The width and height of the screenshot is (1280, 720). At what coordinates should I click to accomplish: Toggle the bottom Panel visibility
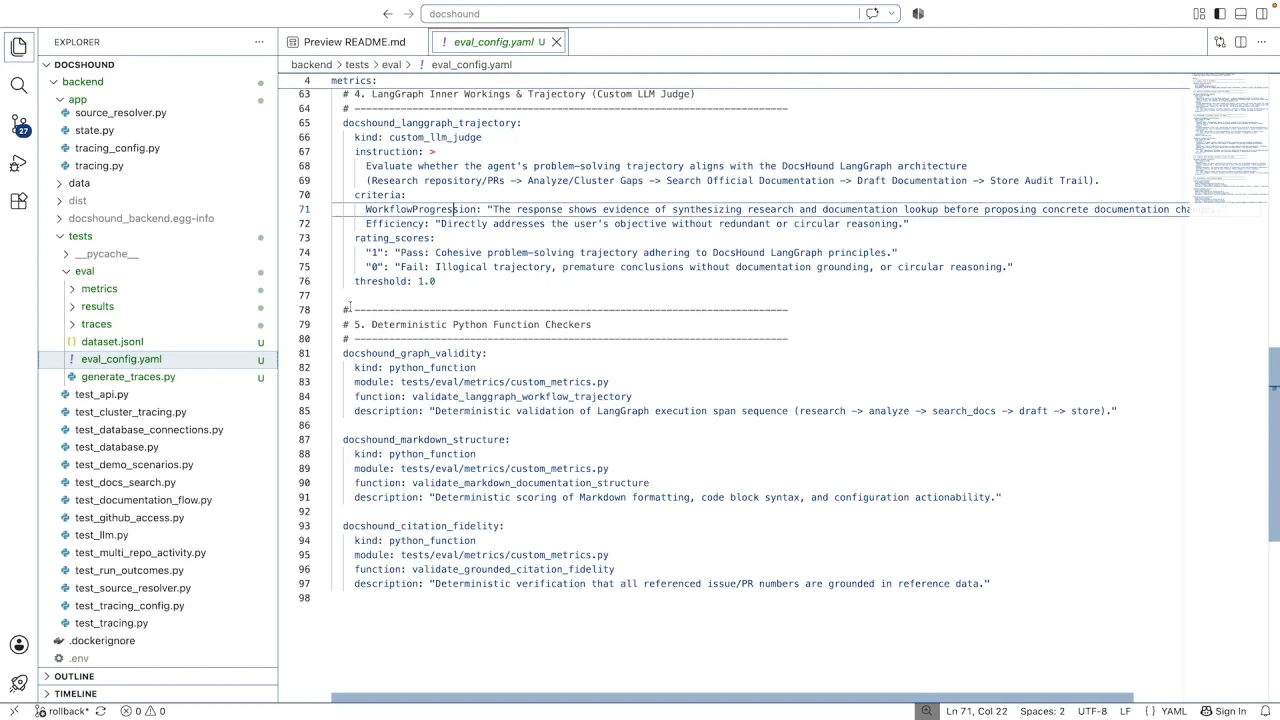(1241, 14)
